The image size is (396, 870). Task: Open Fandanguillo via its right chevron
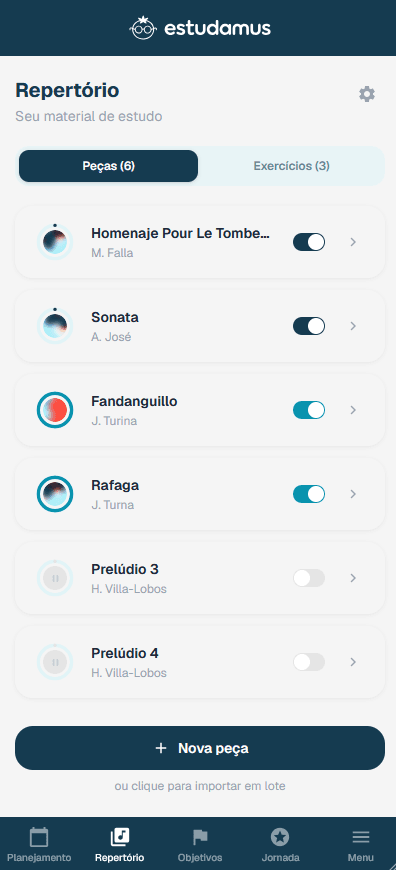(x=353, y=410)
